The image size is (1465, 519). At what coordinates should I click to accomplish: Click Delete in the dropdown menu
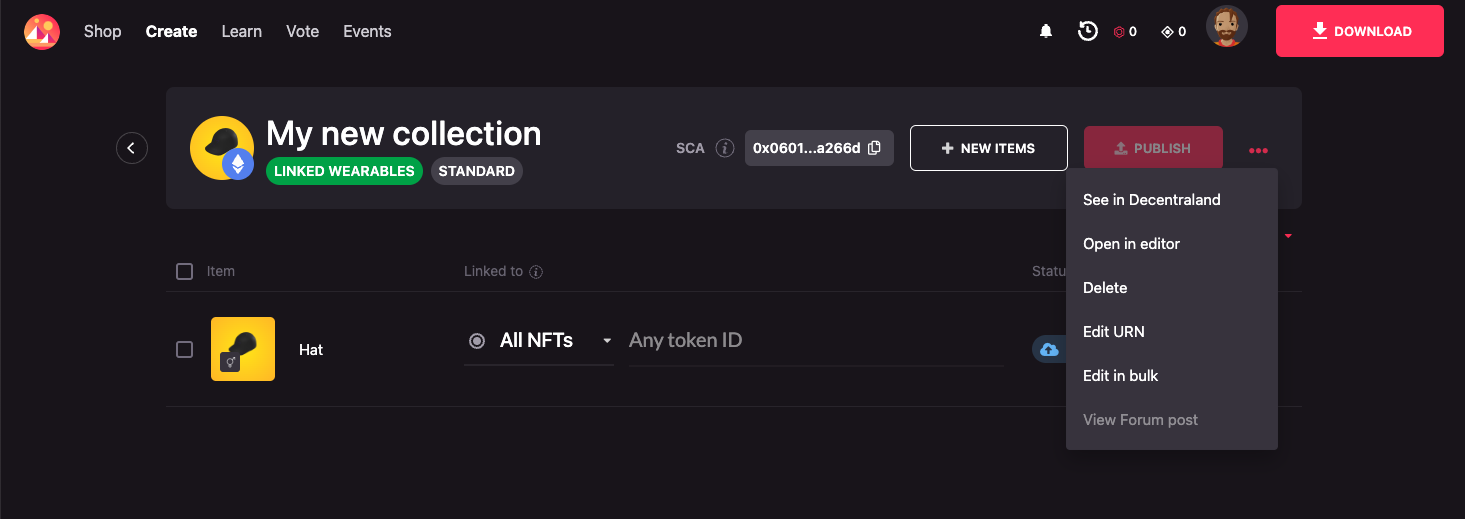click(x=1105, y=288)
